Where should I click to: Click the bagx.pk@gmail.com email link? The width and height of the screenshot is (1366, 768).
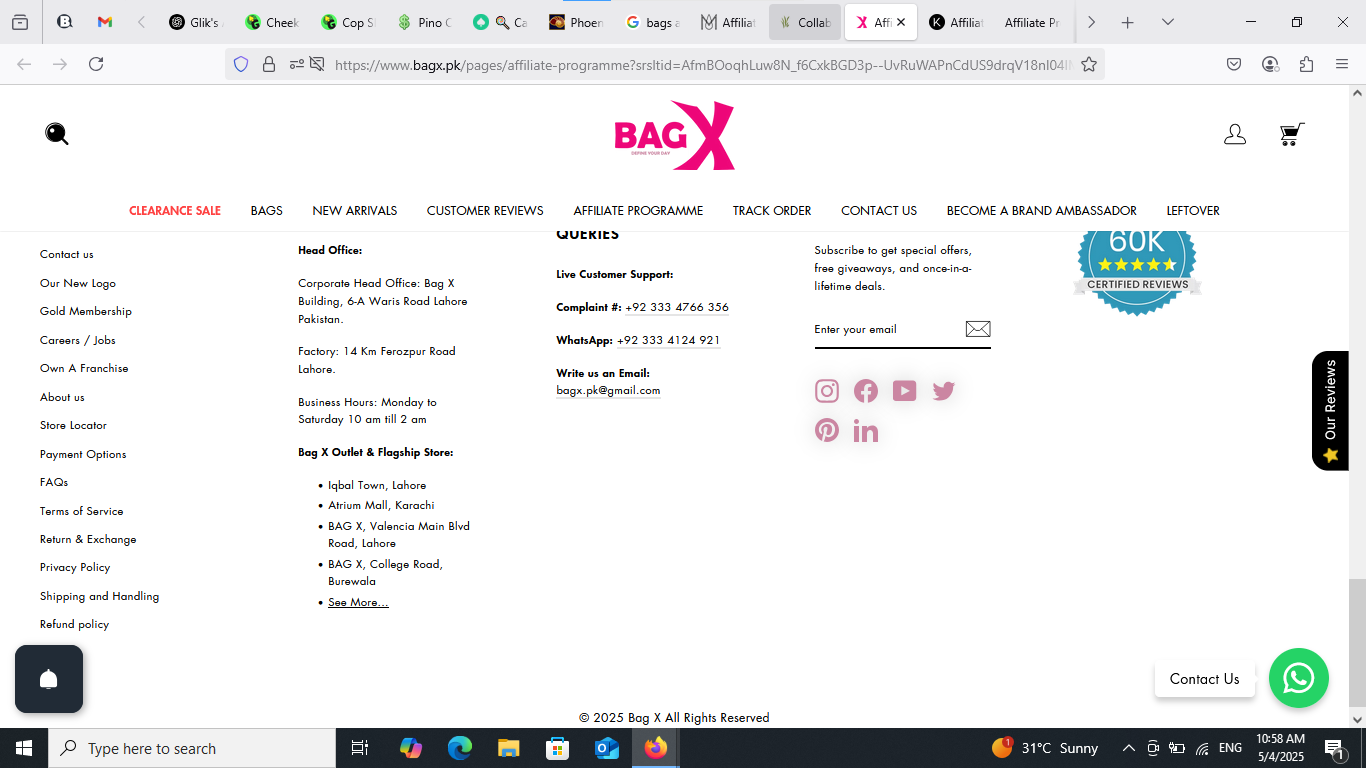pyautogui.click(x=608, y=390)
